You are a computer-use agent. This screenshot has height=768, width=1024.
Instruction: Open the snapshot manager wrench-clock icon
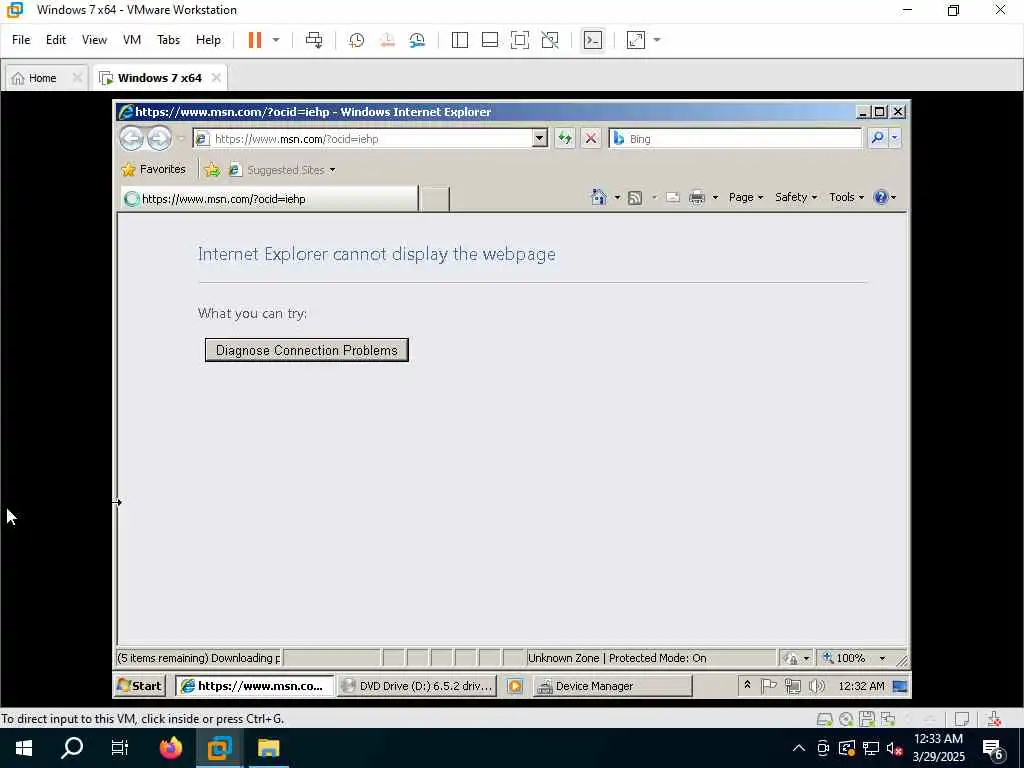tap(417, 40)
